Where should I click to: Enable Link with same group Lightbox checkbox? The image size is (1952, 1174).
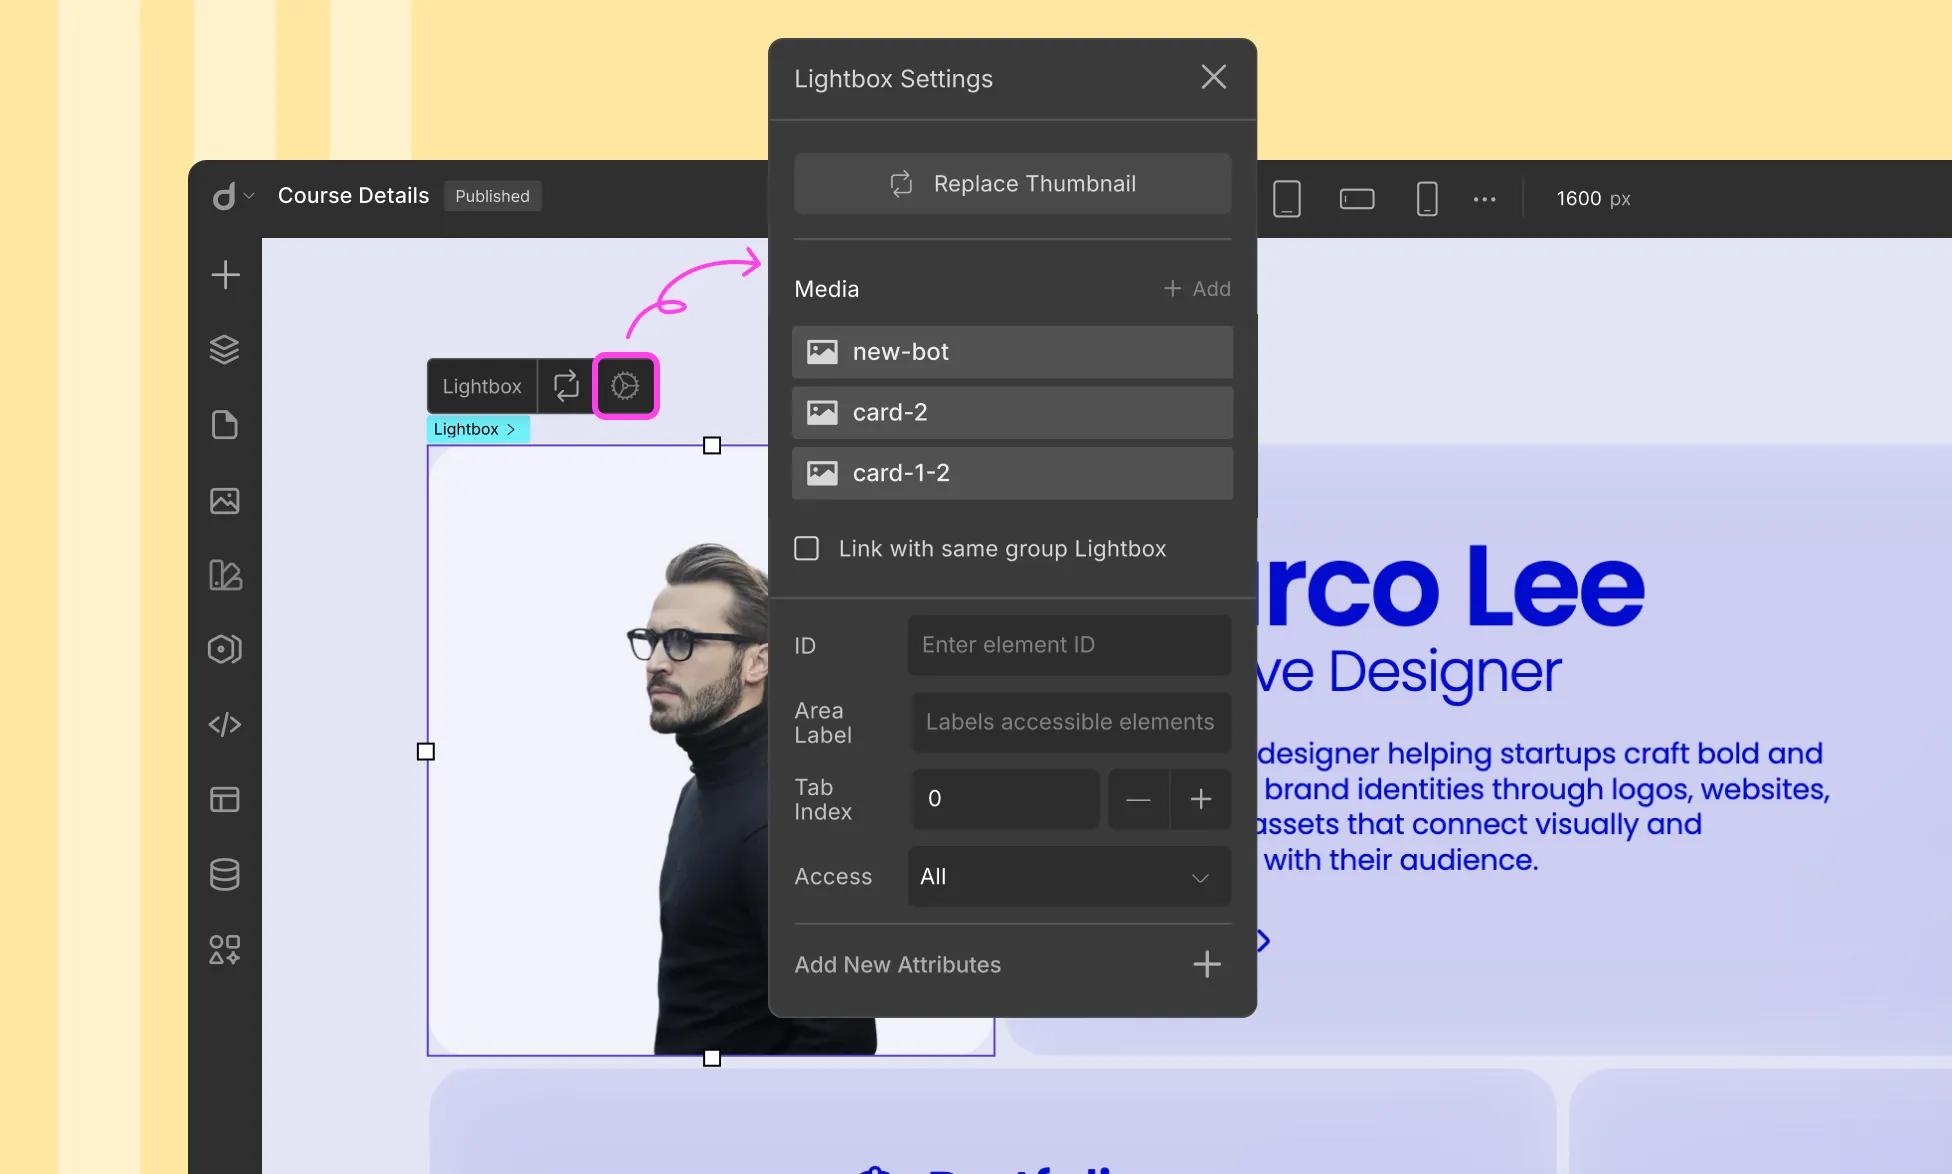coord(806,548)
